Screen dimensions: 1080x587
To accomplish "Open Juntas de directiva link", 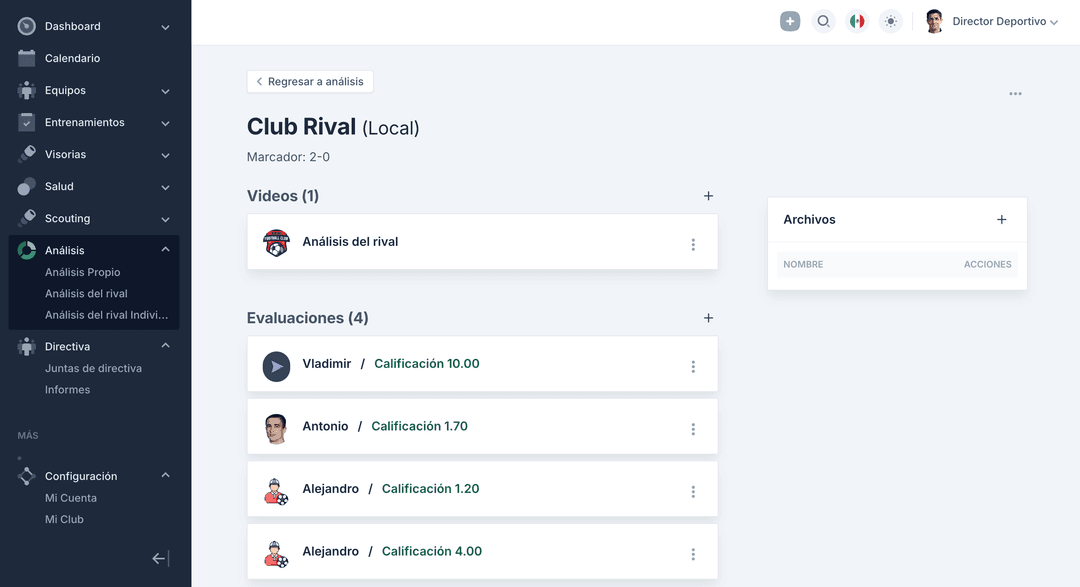I will point(93,368).
